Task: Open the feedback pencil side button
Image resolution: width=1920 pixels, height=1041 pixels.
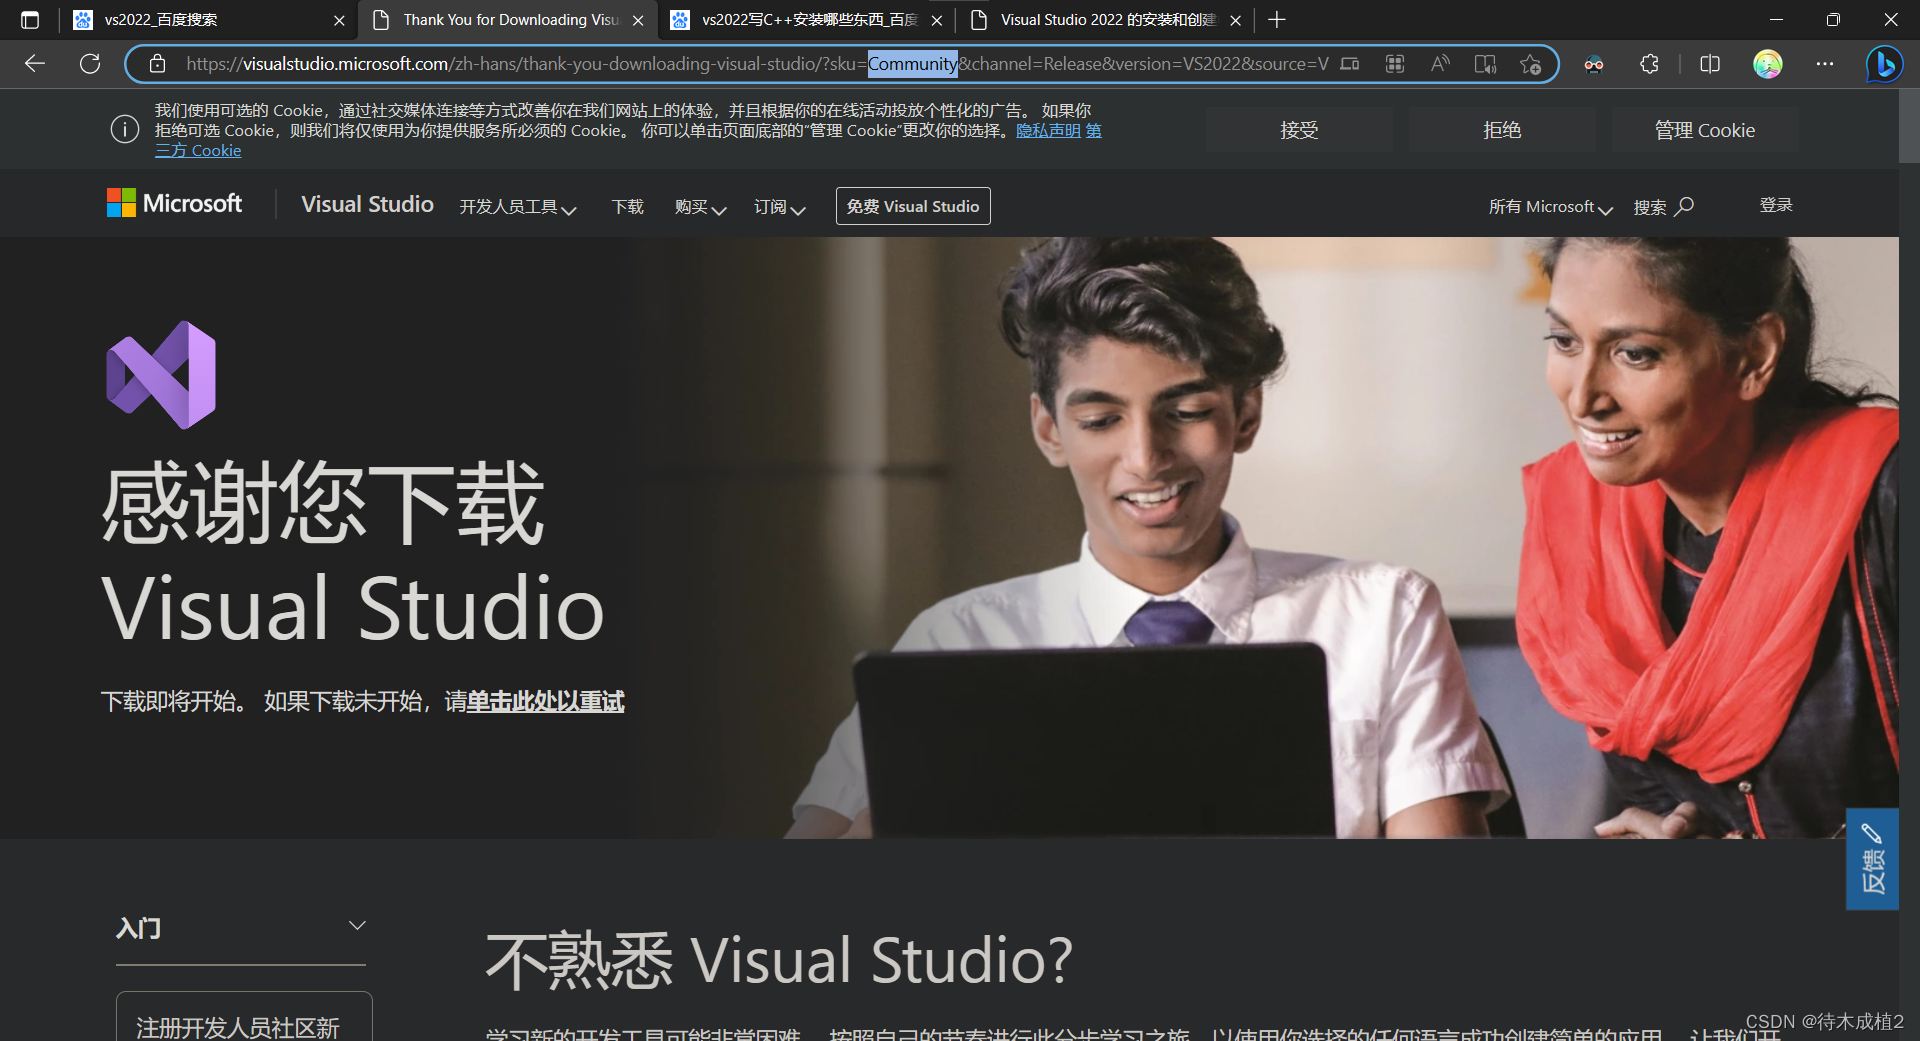Action: (1872, 859)
